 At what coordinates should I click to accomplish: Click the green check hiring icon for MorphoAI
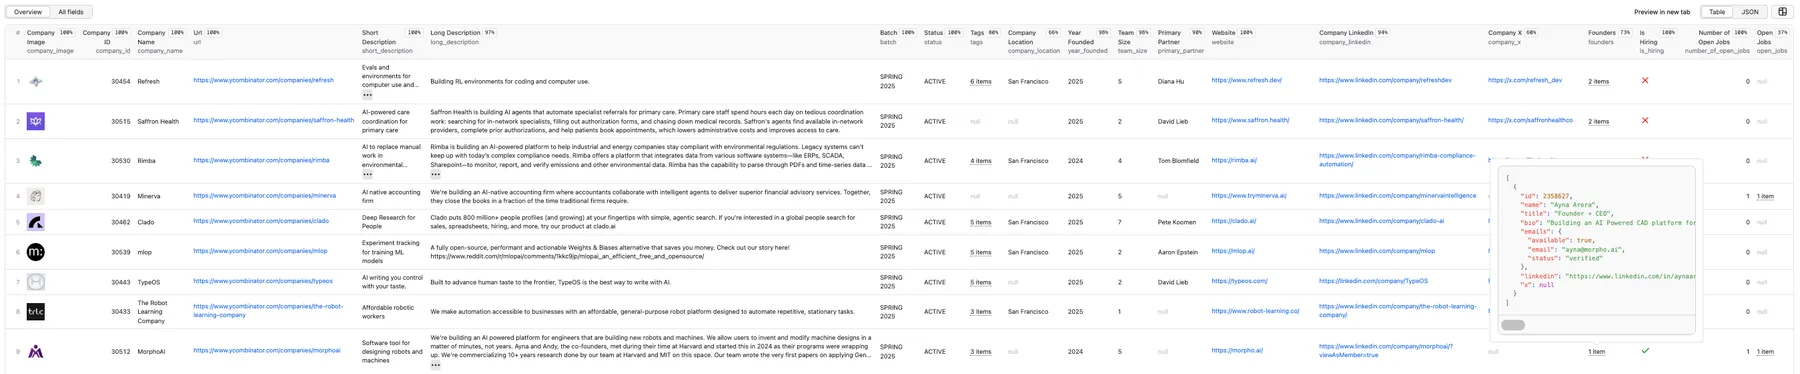coord(1645,351)
